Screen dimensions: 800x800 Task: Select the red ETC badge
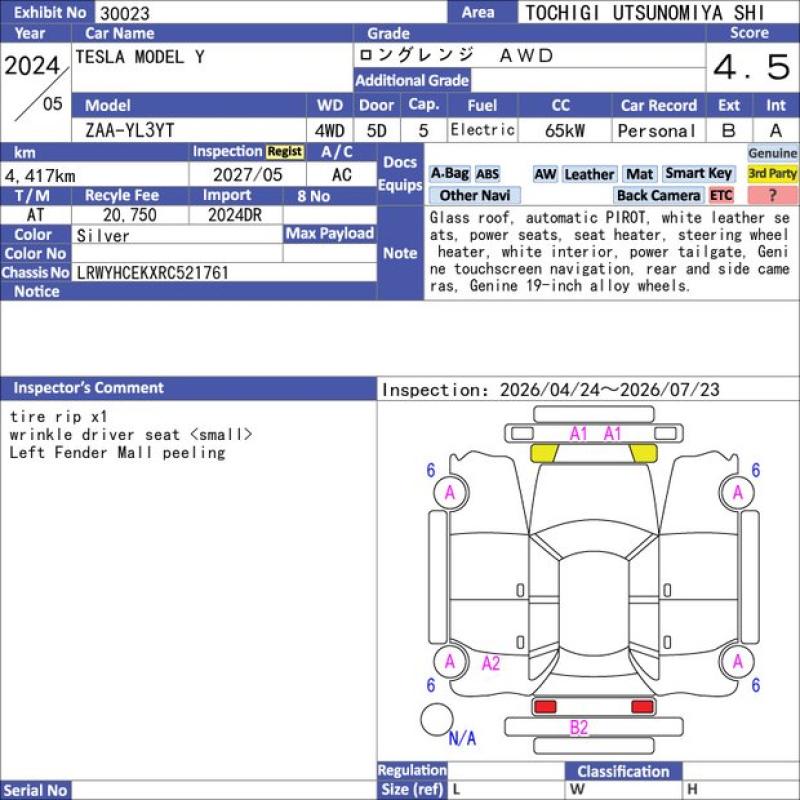click(x=721, y=195)
